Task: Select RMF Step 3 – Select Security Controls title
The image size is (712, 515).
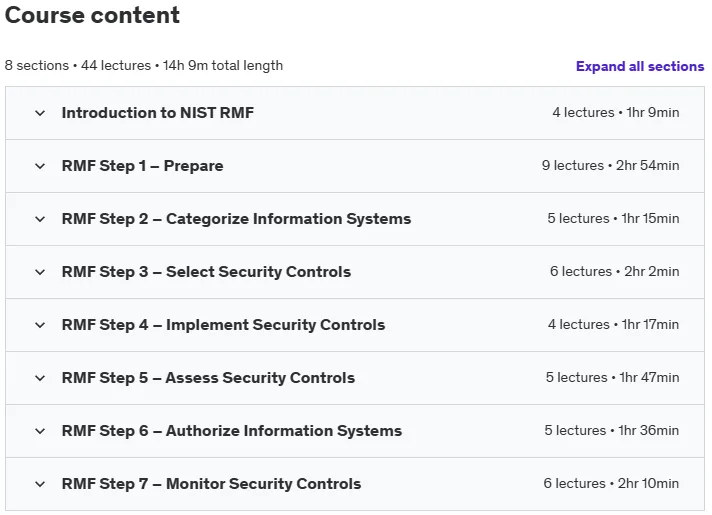Action: click(x=206, y=272)
